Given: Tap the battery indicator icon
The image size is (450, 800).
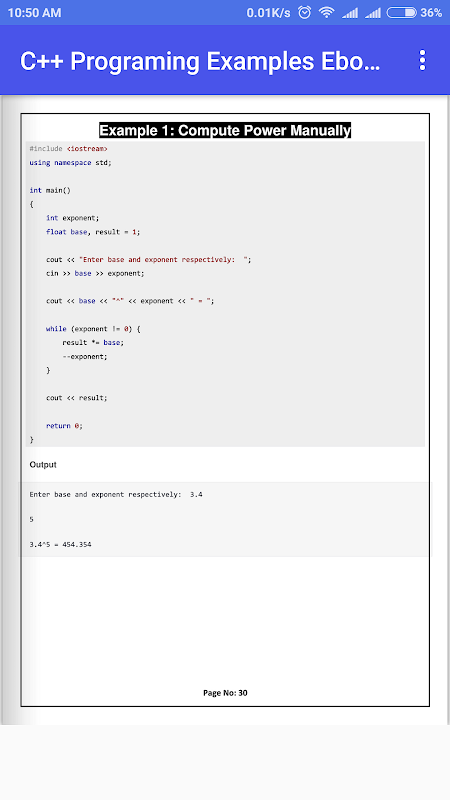Looking at the screenshot, I should click(x=402, y=13).
